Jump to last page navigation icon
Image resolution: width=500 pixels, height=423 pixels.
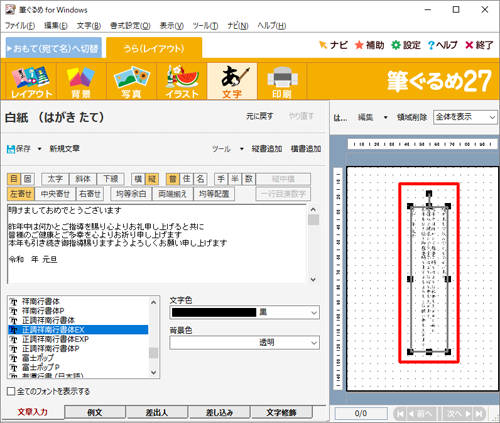479,414
